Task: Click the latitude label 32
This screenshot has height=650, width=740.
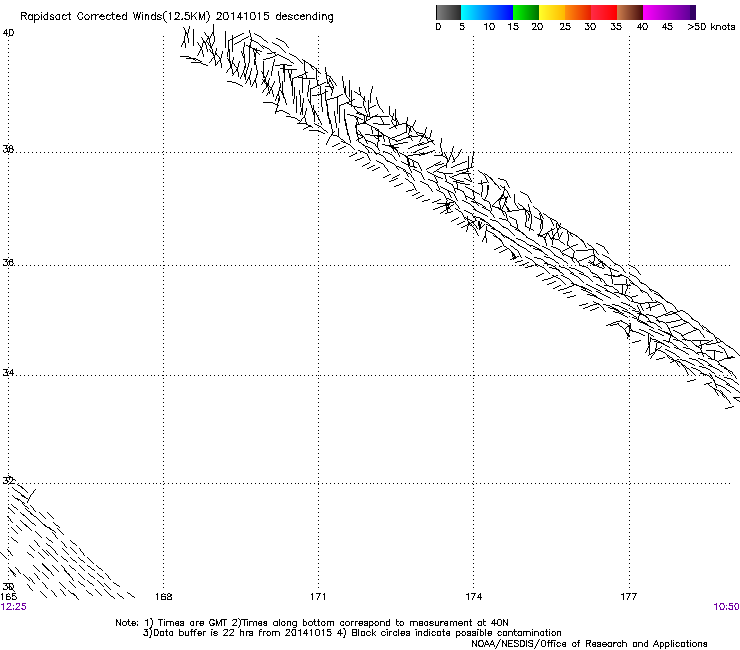Action: 8,481
